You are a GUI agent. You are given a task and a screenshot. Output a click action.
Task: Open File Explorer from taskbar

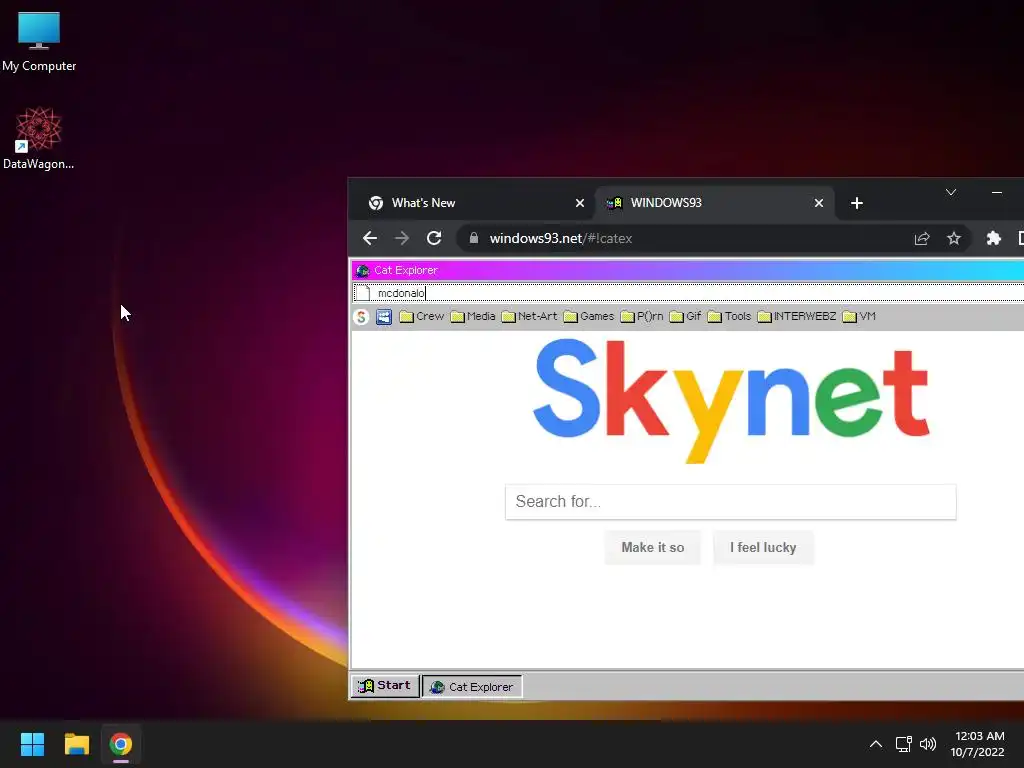click(x=76, y=744)
